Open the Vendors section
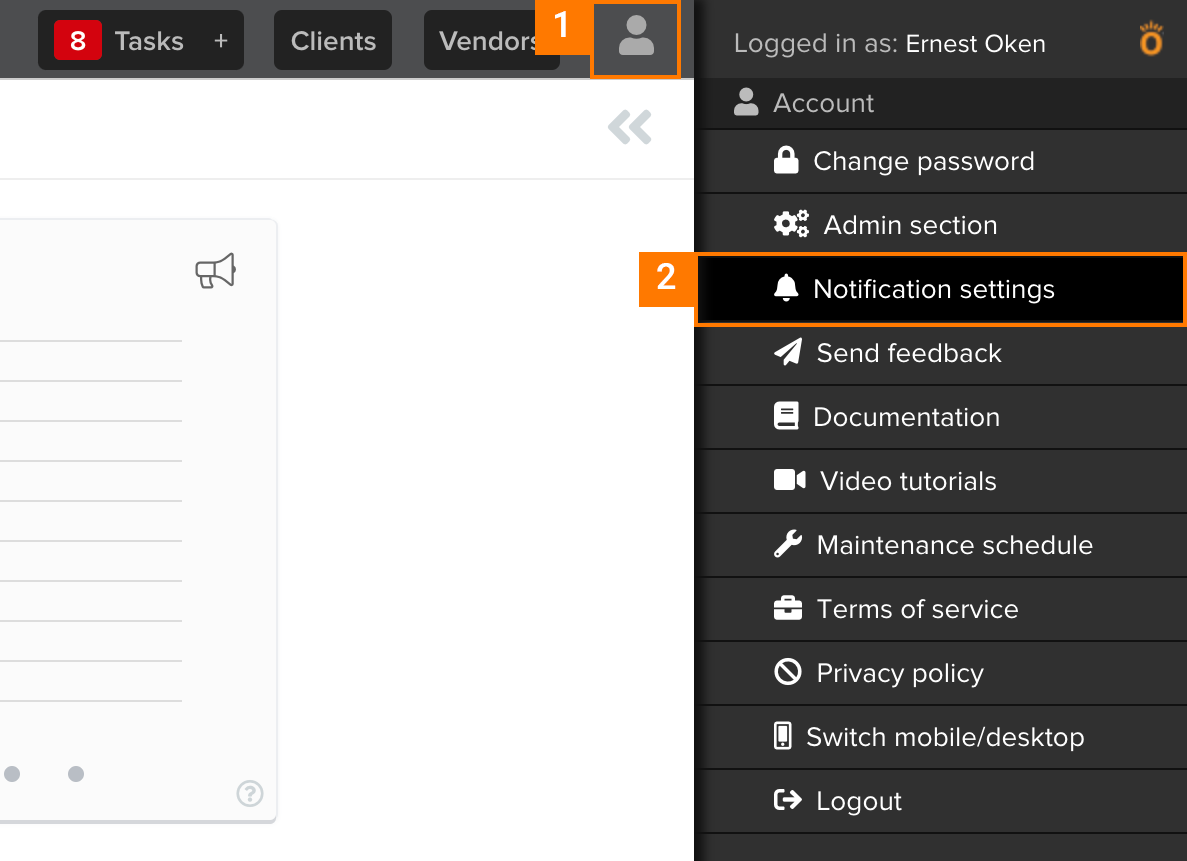1187x861 pixels. point(491,40)
